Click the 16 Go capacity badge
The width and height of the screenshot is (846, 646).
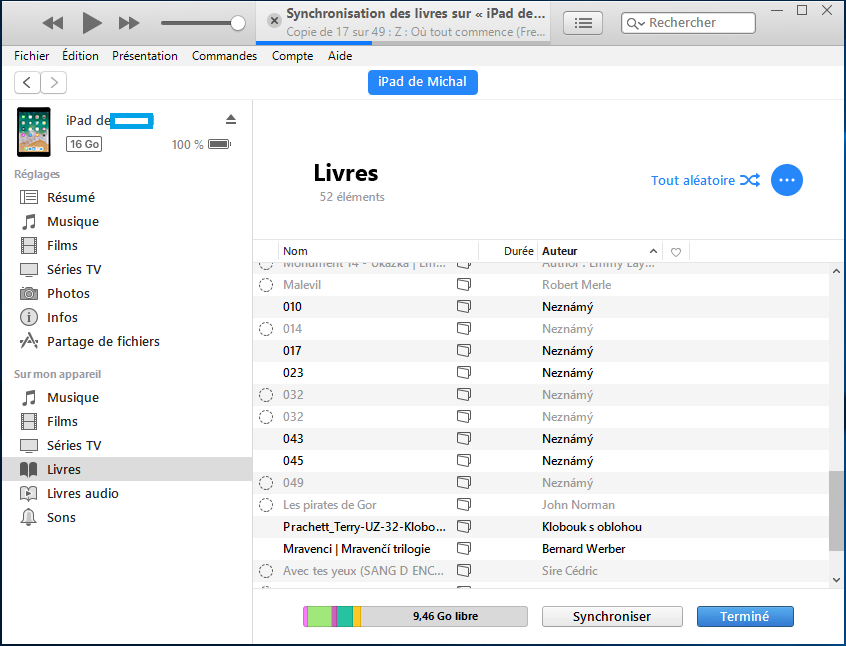point(84,144)
